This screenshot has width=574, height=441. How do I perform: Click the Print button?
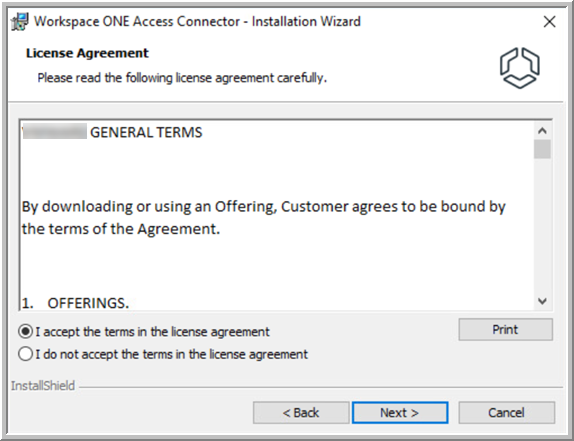coord(506,329)
